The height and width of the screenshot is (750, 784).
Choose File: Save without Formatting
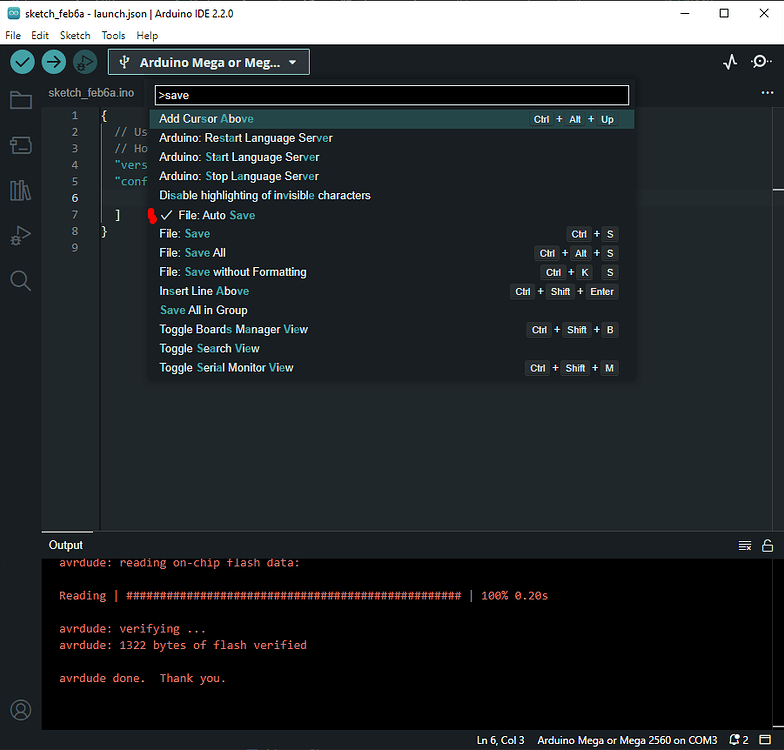[x=392, y=272]
